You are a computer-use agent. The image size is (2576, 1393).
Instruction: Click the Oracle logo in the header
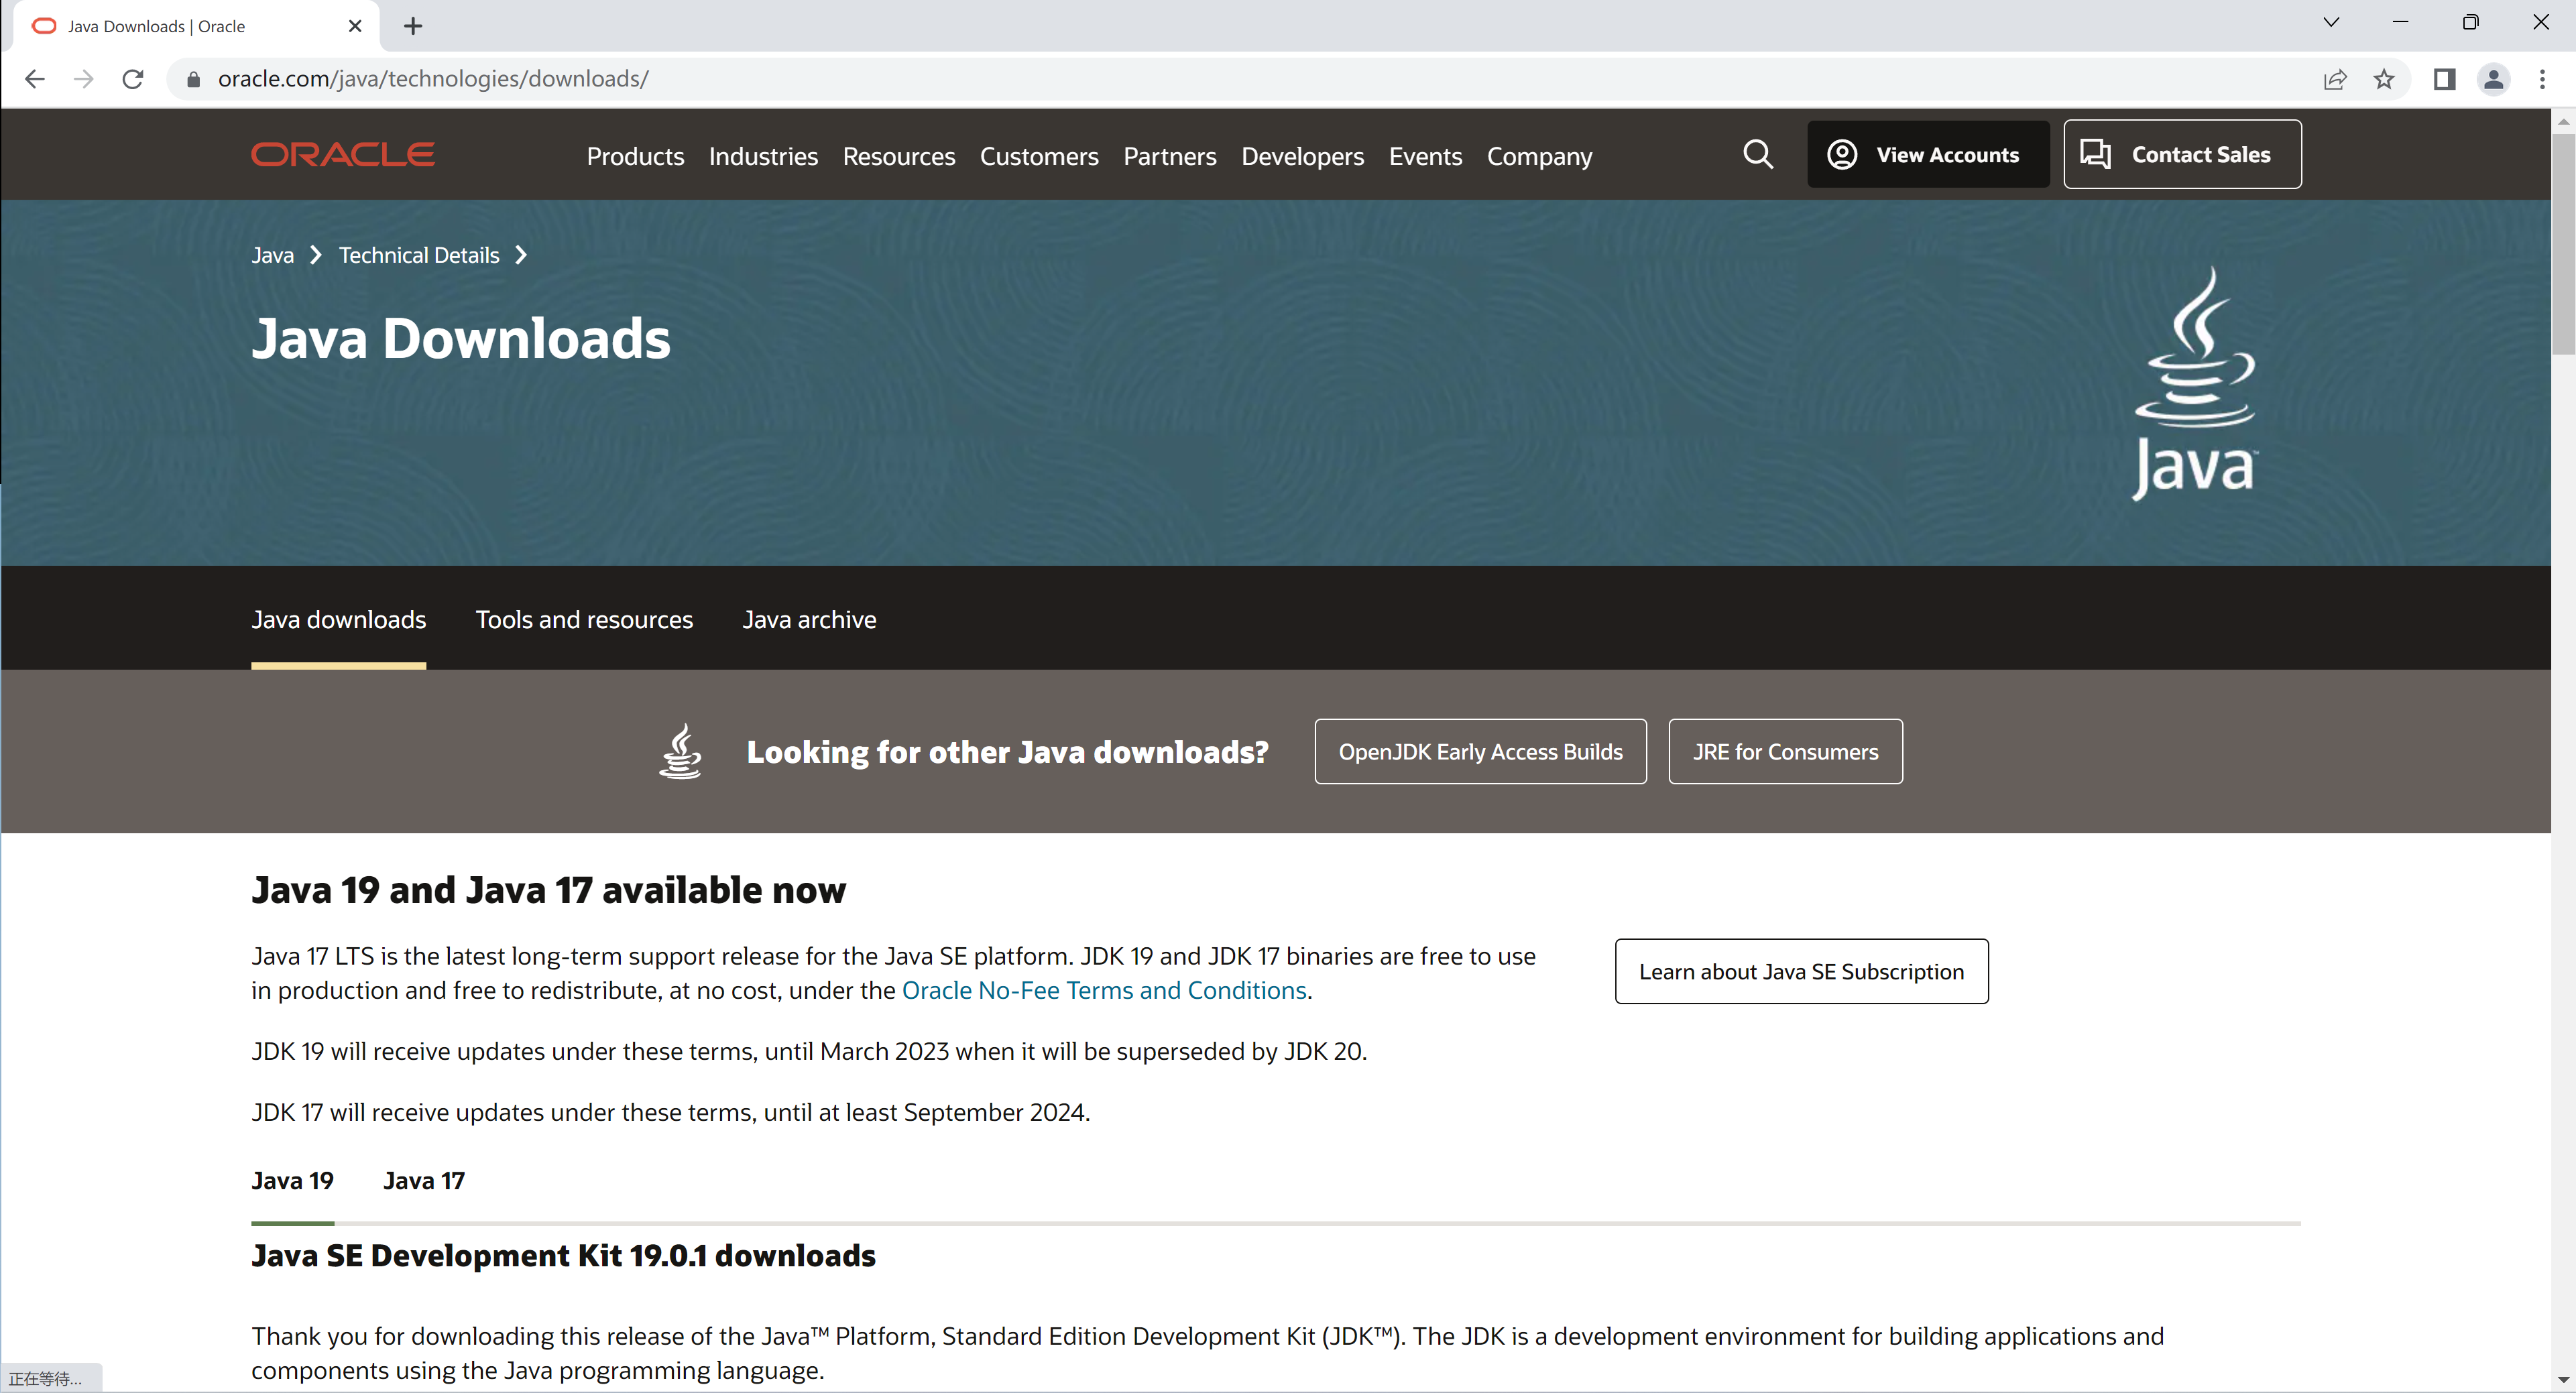pyautogui.click(x=342, y=155)
